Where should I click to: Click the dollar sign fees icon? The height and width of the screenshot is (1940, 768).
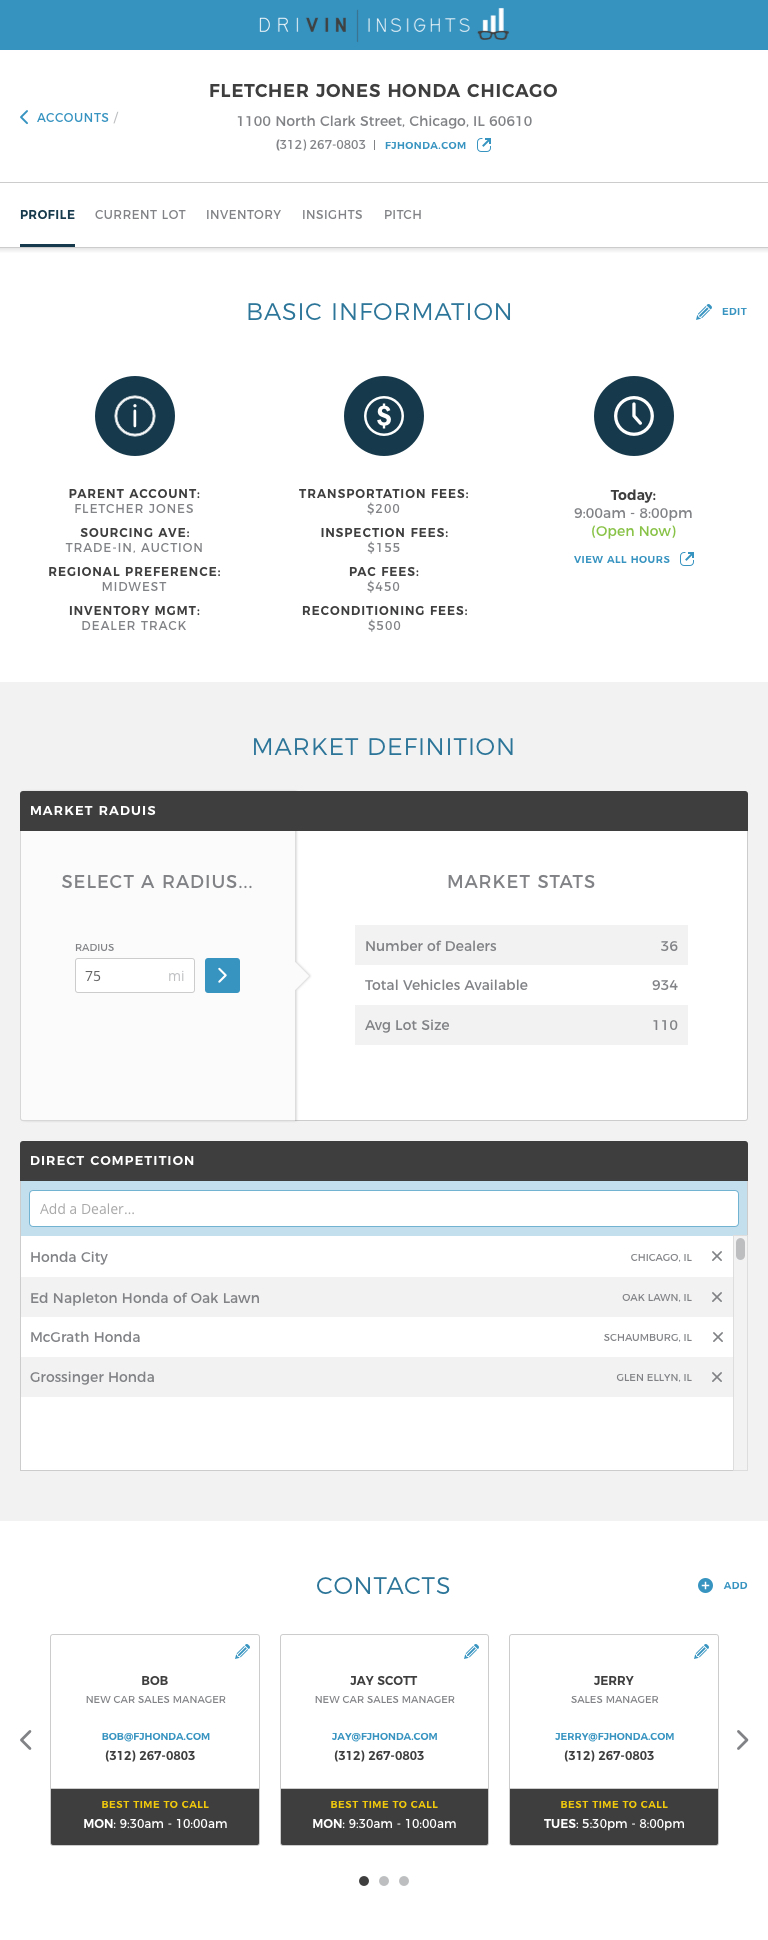coord(384,416)
